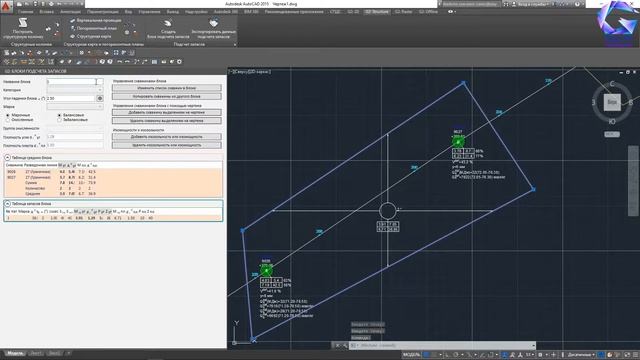This screenshot has width=640, height=360.
Task: Open the Марка dropdown
Action: pyautogui.click(x=75, y=107)
